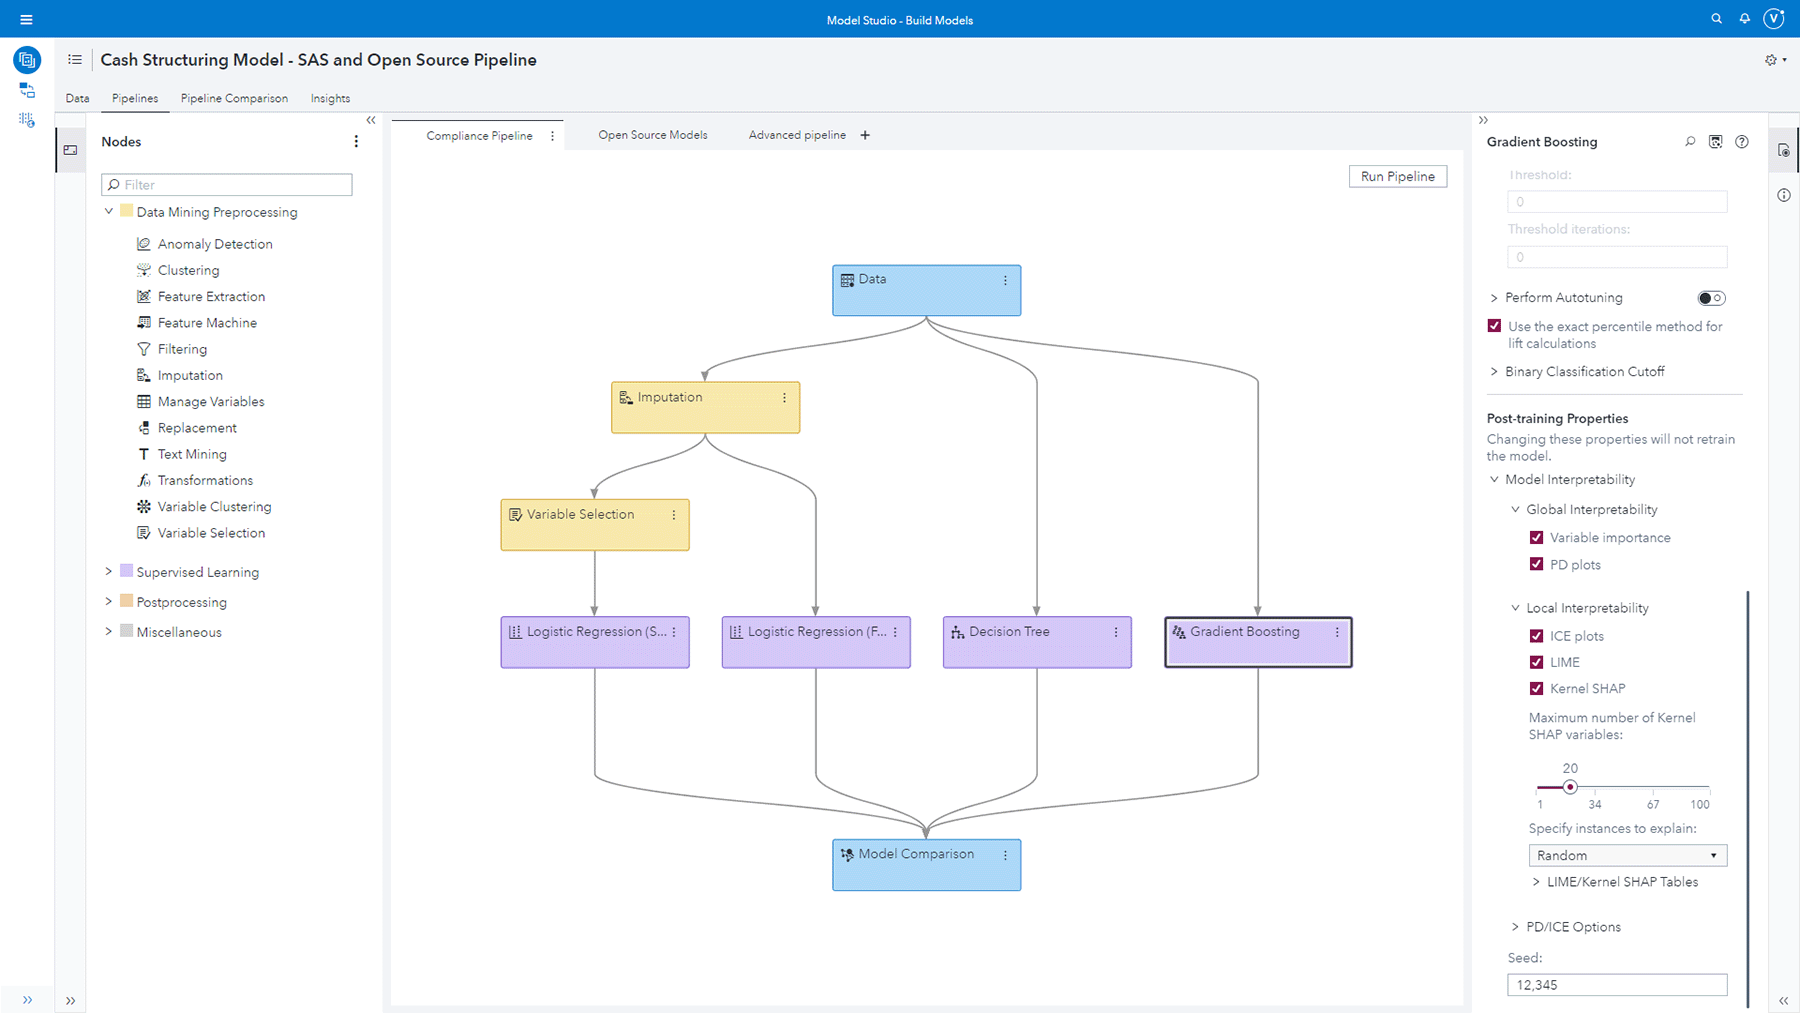Open the hamburger applications menu

point(26,19)
